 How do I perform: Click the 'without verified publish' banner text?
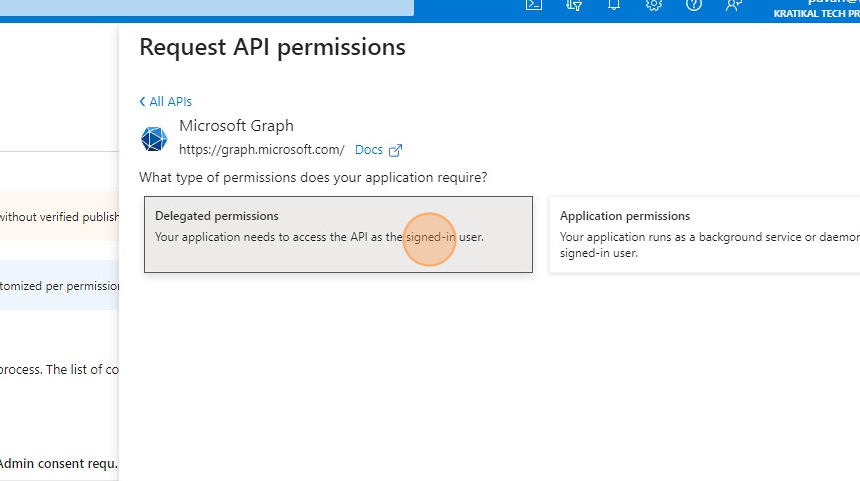click(x=59, y=217)
